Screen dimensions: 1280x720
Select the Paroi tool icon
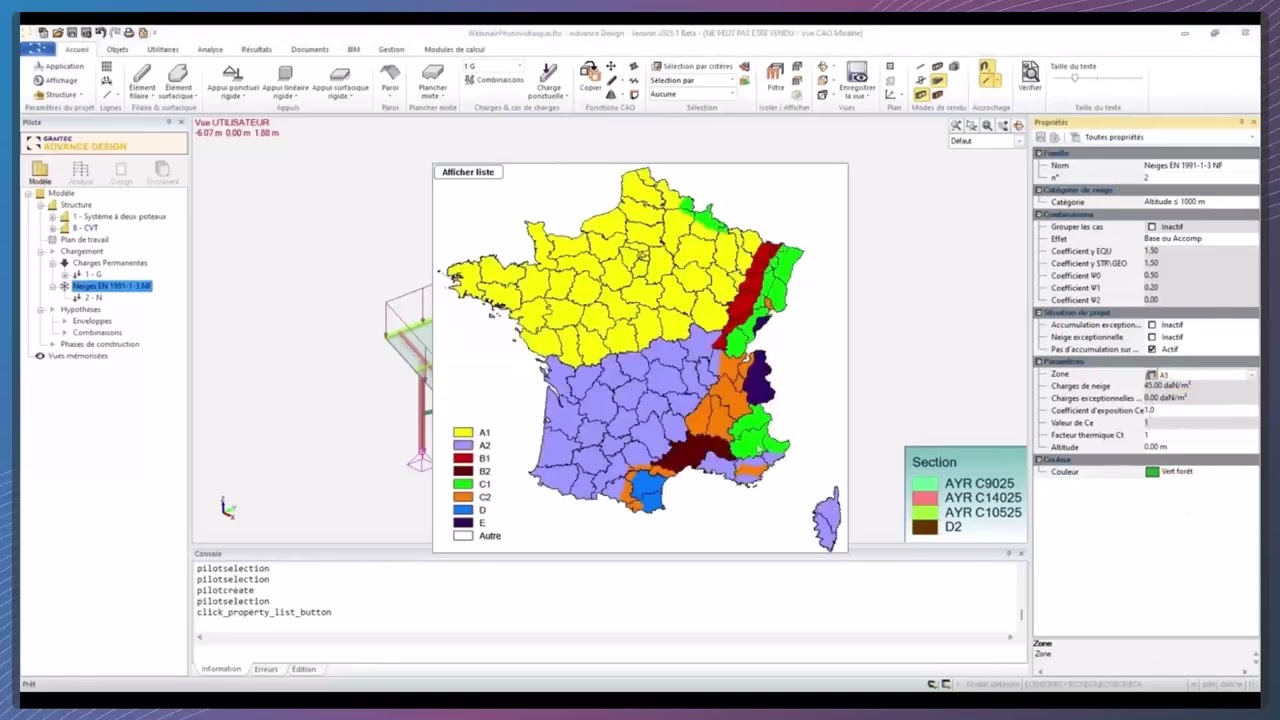(x=390, y=72)
